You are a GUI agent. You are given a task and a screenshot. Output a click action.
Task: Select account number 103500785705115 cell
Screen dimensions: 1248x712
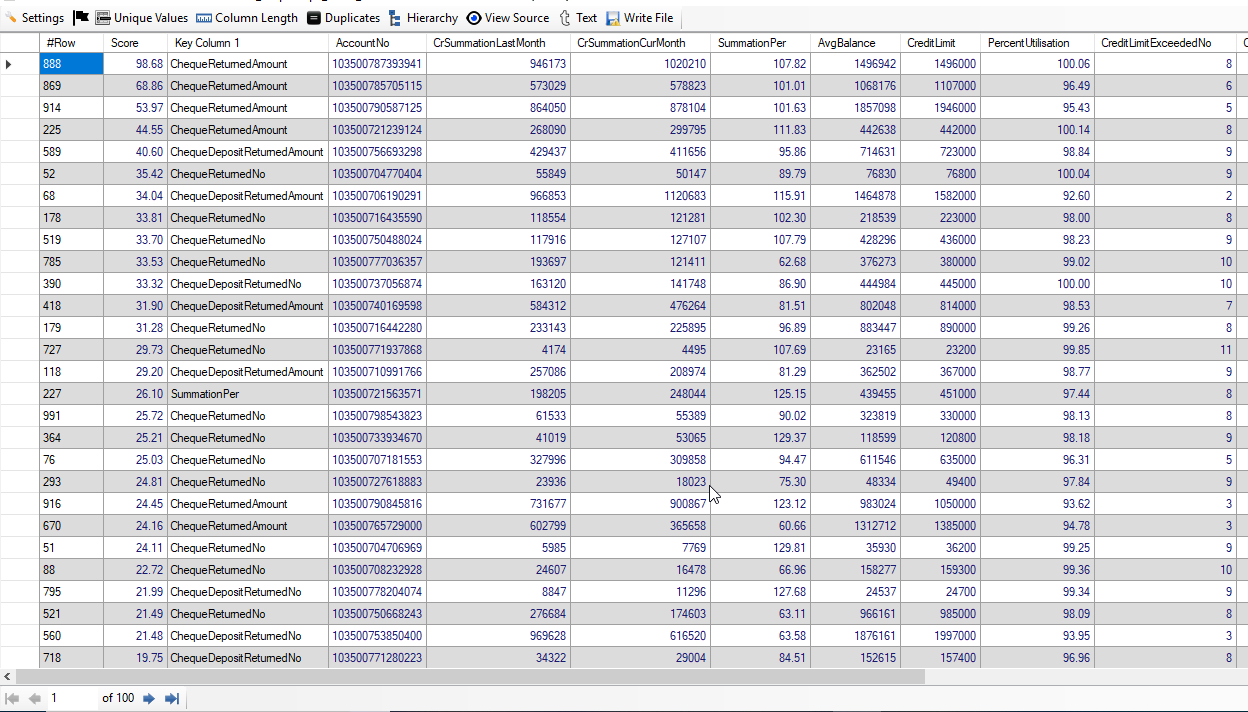coord(377,86)
